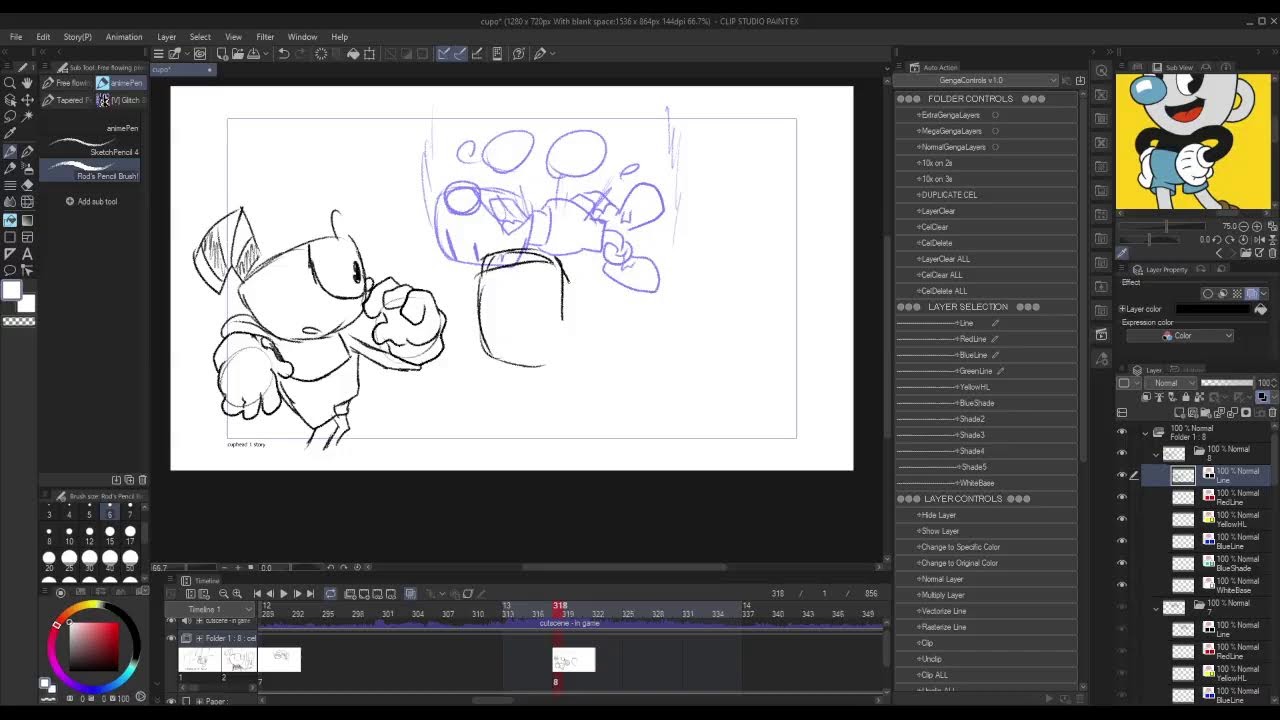Click the Undo arrow in command bar
The width and height of the screenshot is (1280, 720).
(284, 54)
